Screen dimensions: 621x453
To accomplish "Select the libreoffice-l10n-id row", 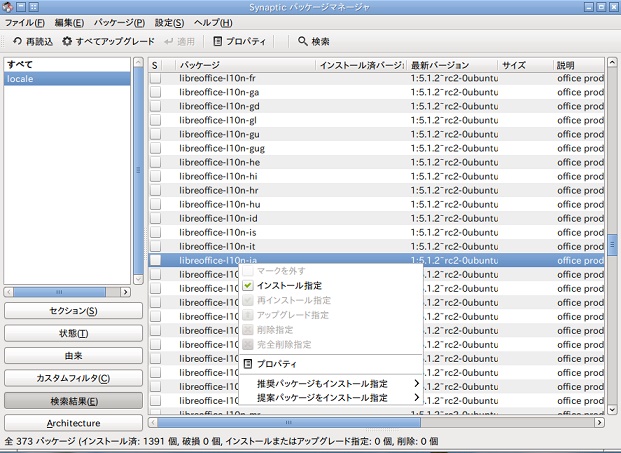I will coord(377,219).
